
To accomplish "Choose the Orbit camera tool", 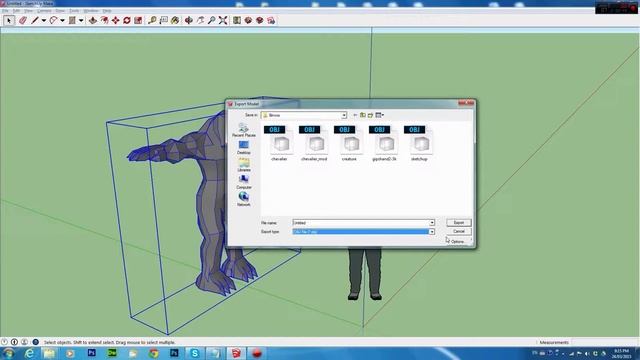I will 189,20.
